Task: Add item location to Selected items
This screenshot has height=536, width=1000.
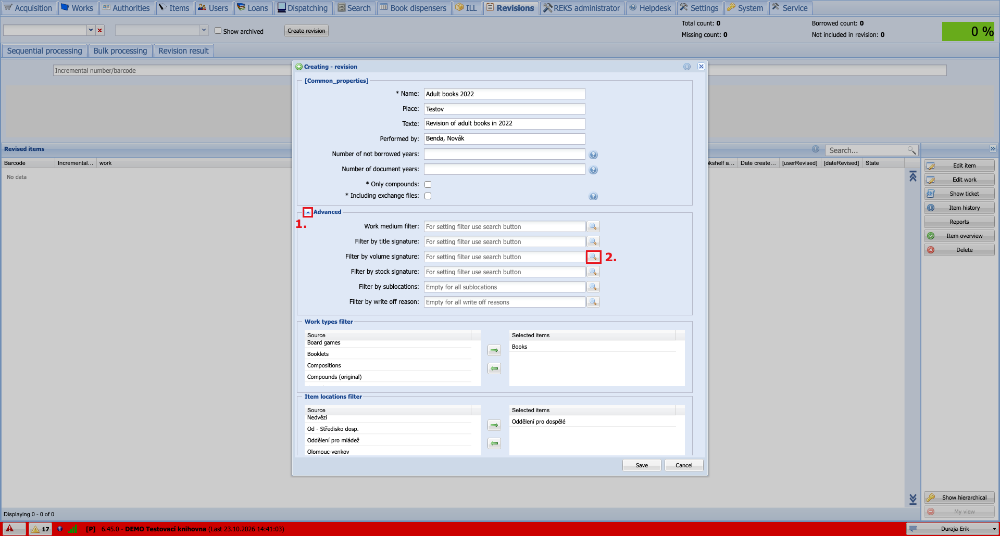Action: (494, 425)
